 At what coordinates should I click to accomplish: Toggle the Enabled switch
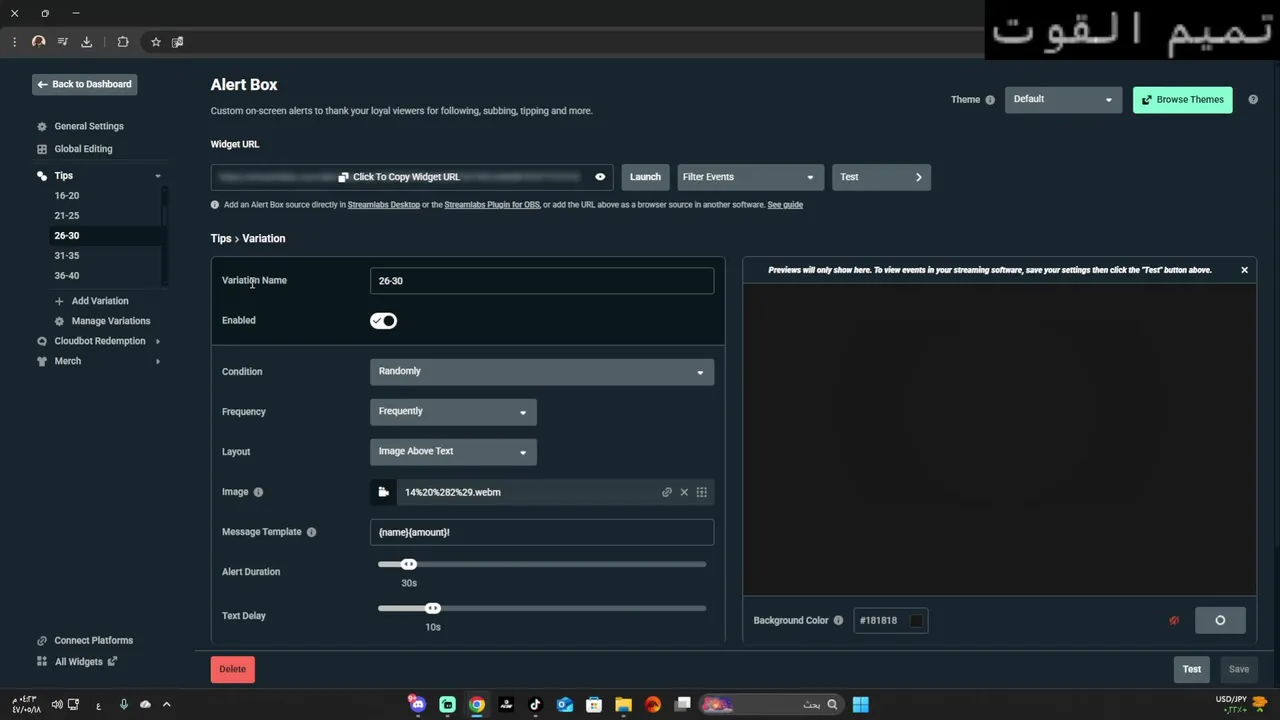[x=383, y=321]
